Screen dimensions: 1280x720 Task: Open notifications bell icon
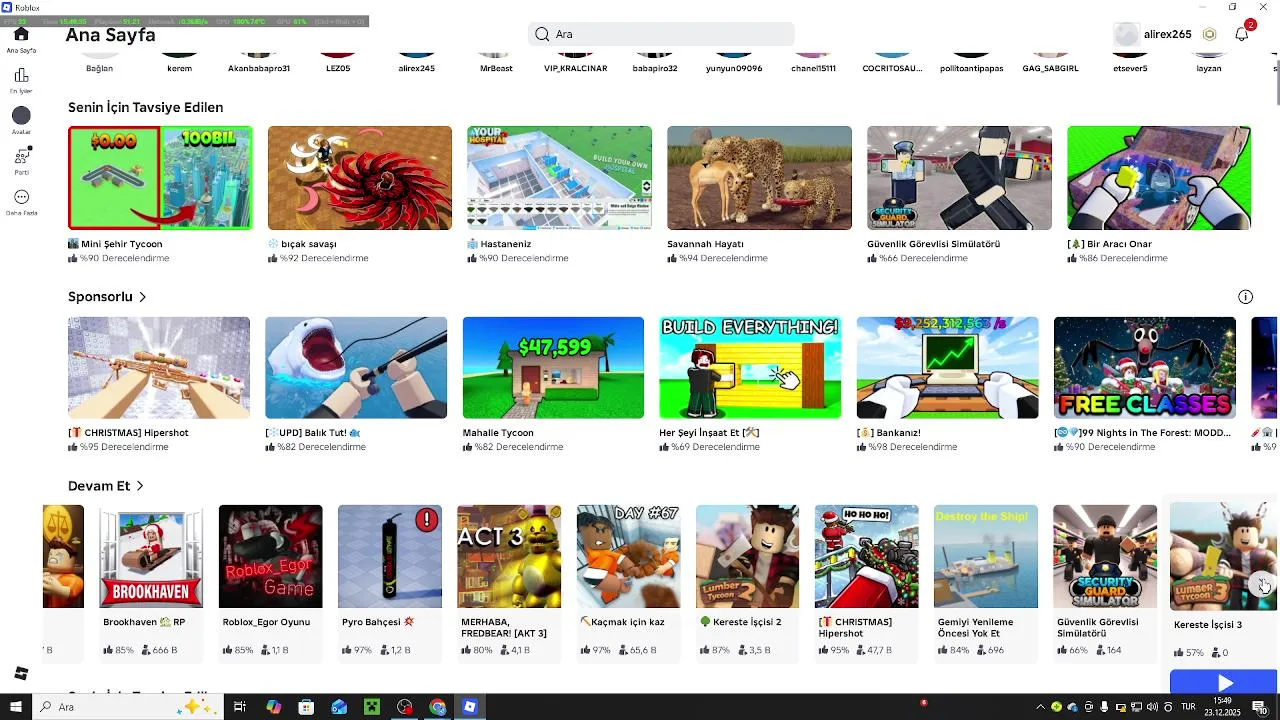pyautogui.click(x=1241, y=34)
